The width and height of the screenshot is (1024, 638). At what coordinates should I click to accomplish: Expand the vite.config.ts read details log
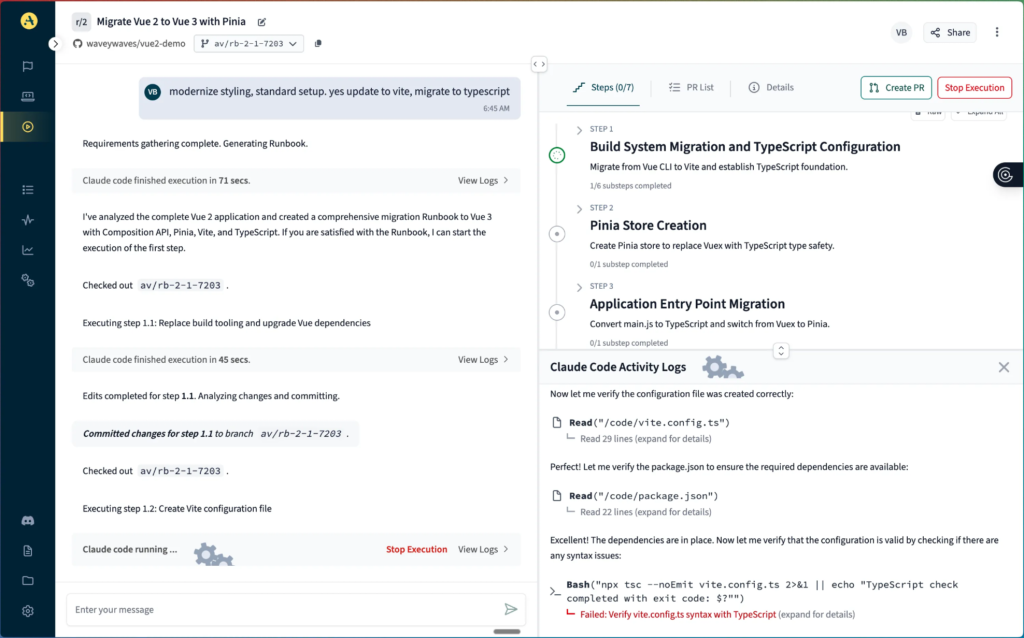[644, 437]
